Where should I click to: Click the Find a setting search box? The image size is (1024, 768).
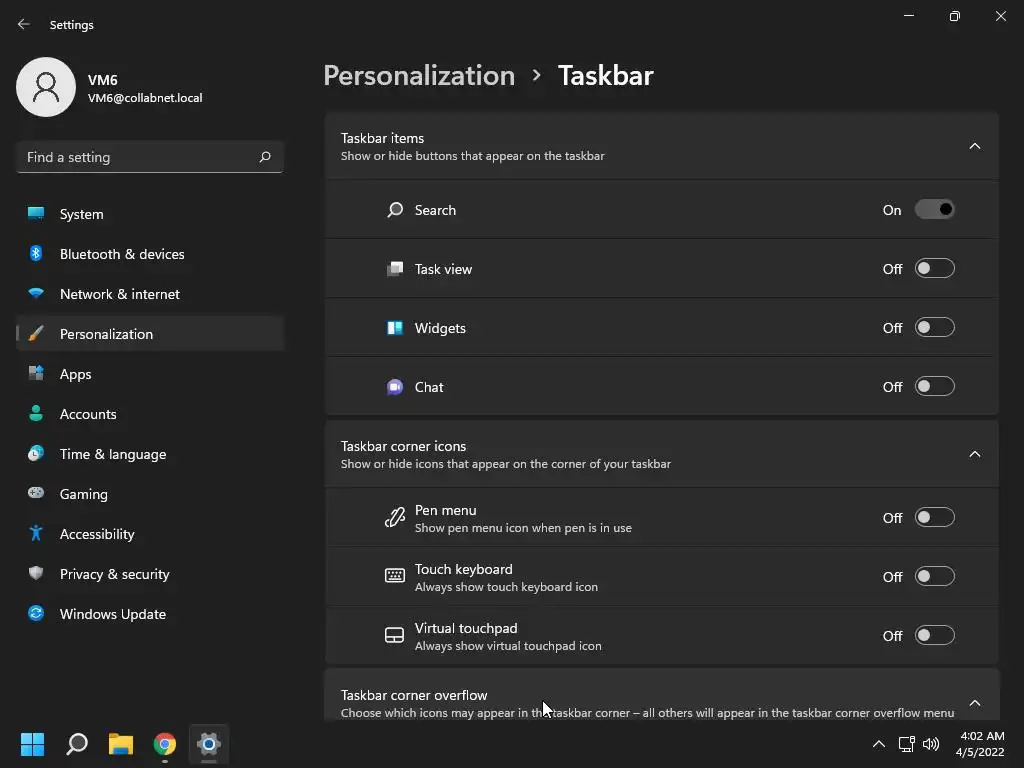pos(138,157)
